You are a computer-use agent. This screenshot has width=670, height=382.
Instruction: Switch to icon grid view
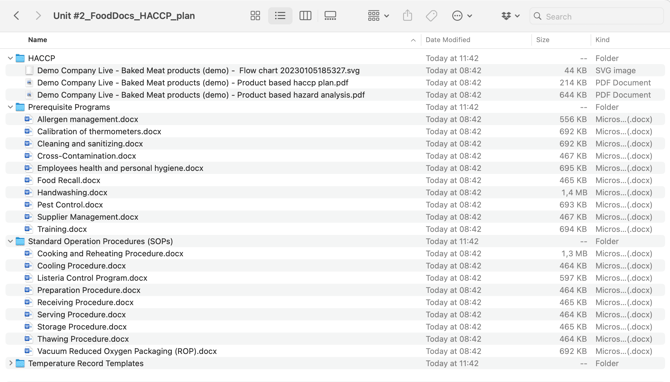(x=255, y=16)
